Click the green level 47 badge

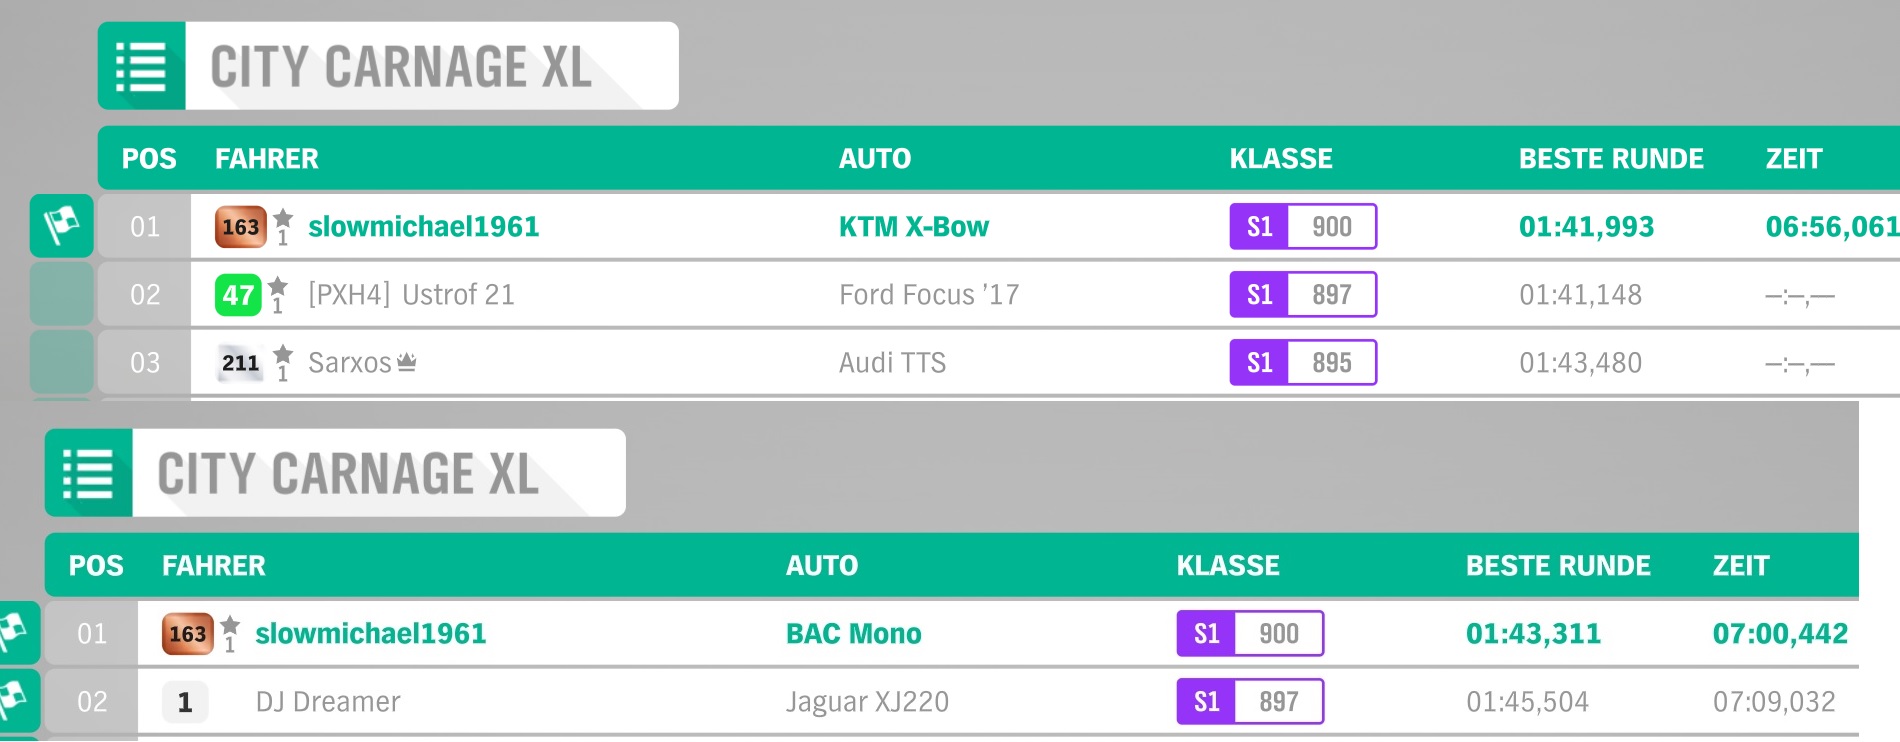[x=238, y=295]
